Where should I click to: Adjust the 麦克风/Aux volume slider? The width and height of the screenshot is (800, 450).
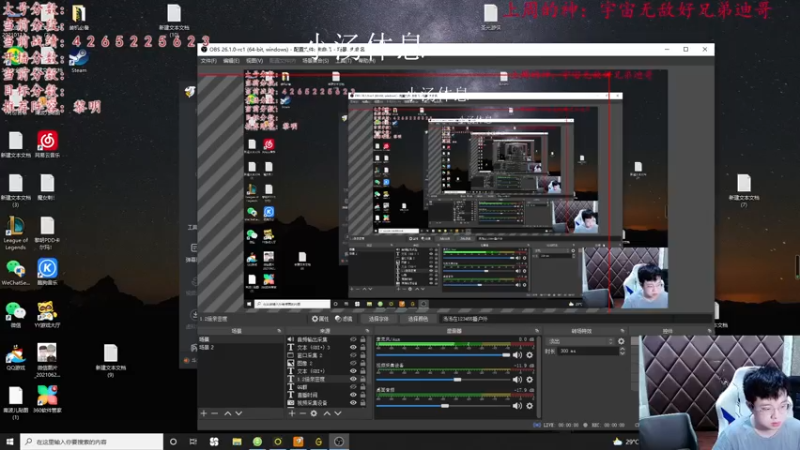pyautogui.click(x=443, y=355)
